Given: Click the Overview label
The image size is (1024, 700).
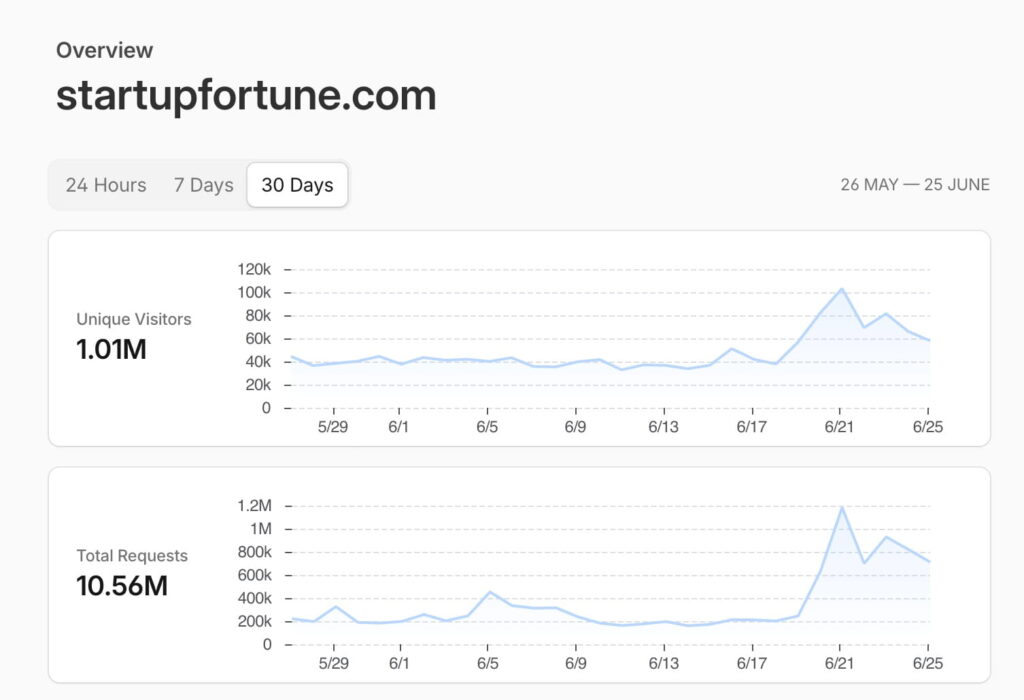Looking at the screenshot, I should (x=104, y=50).
